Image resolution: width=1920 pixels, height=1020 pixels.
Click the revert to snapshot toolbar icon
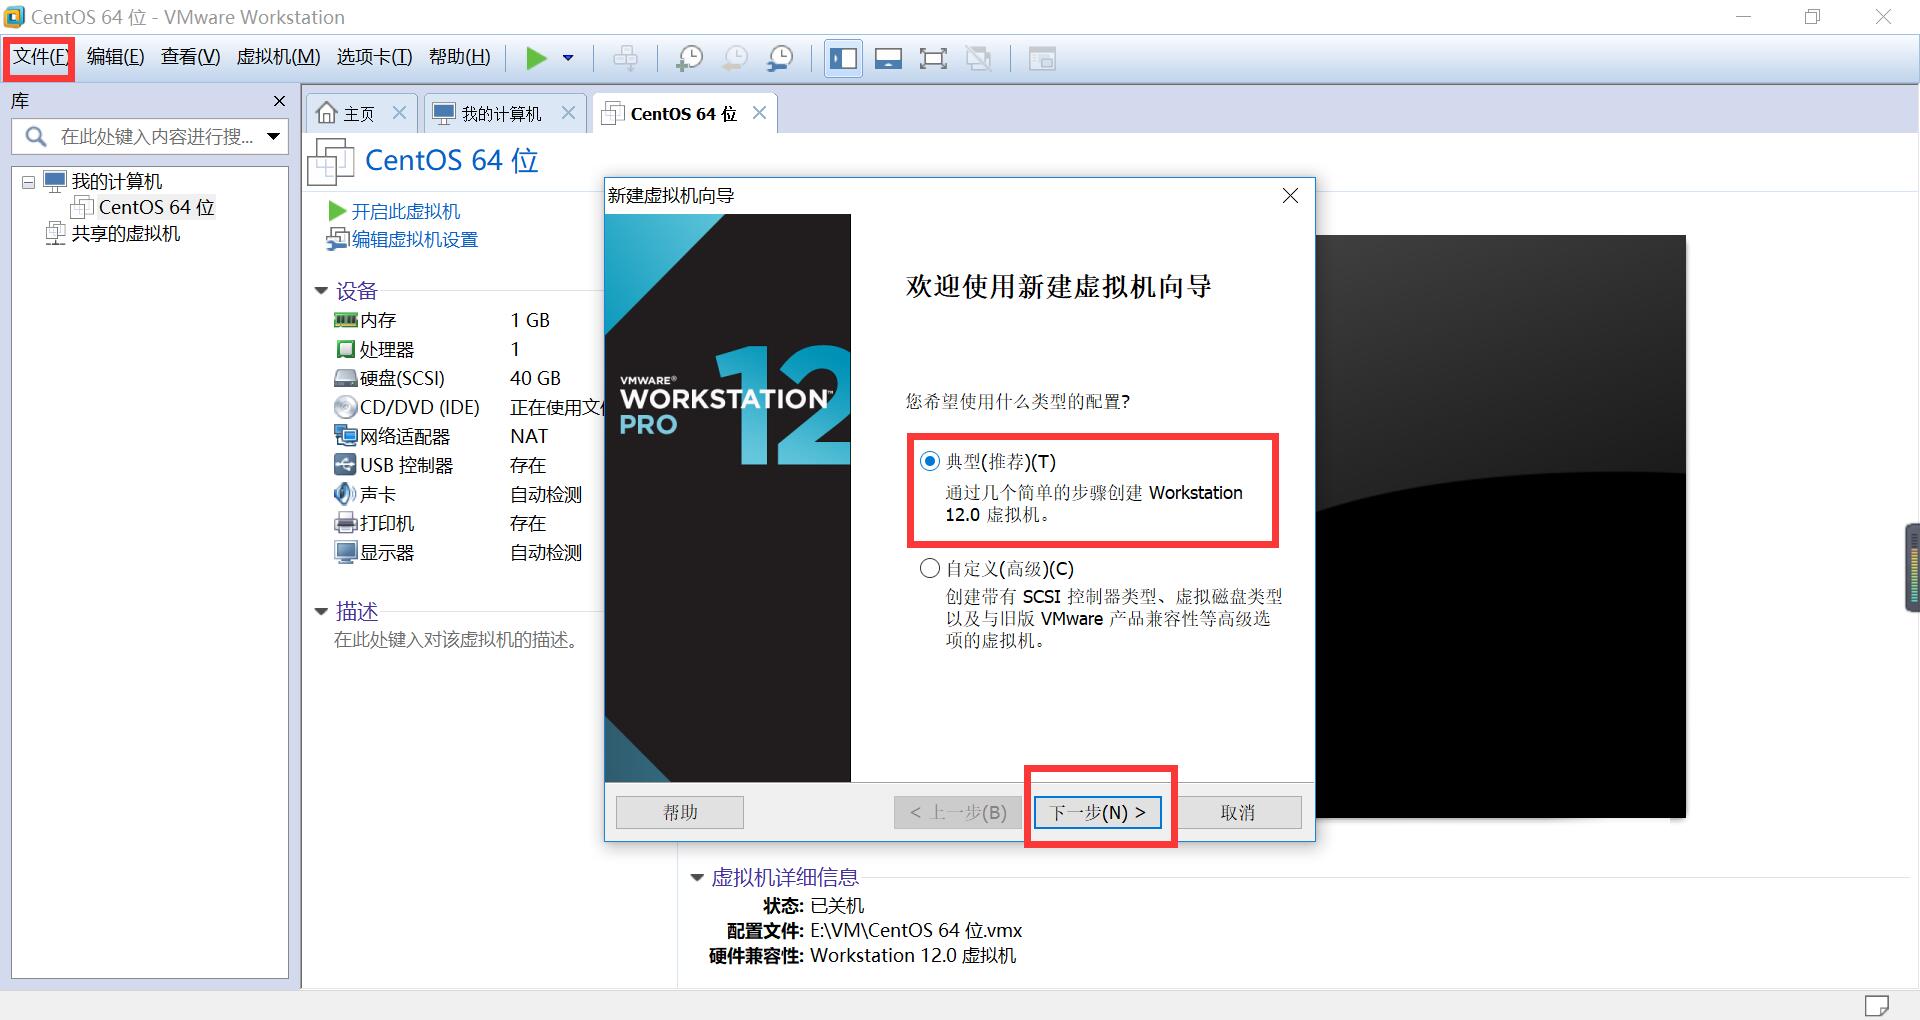[x=734, y=59]
